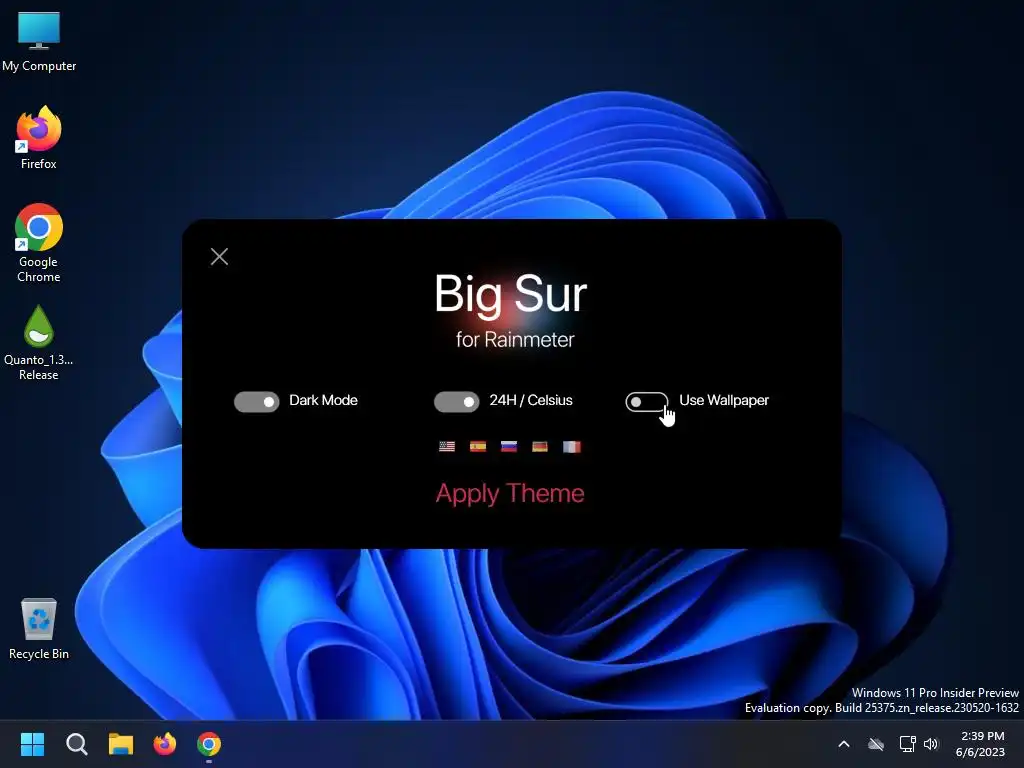Screen dimensions: 1024x768
Task: Open network status tray icon
Action: pyautogui.click(x=907, y=744)
